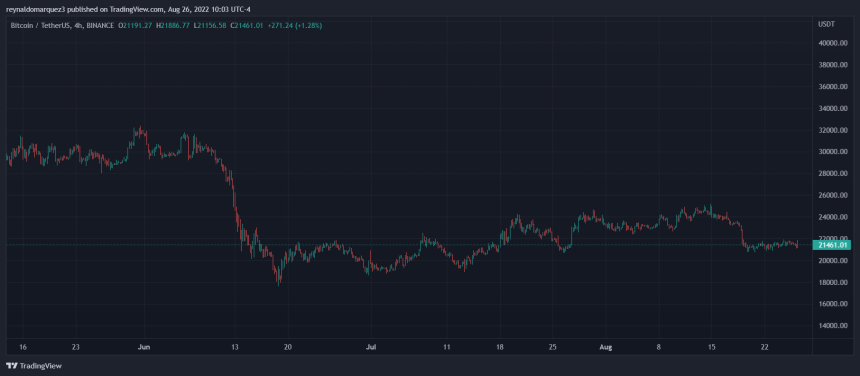Screen dimensions: 860x376
Task: Click the 23 date label on time axis
Action: coord(76,347)
